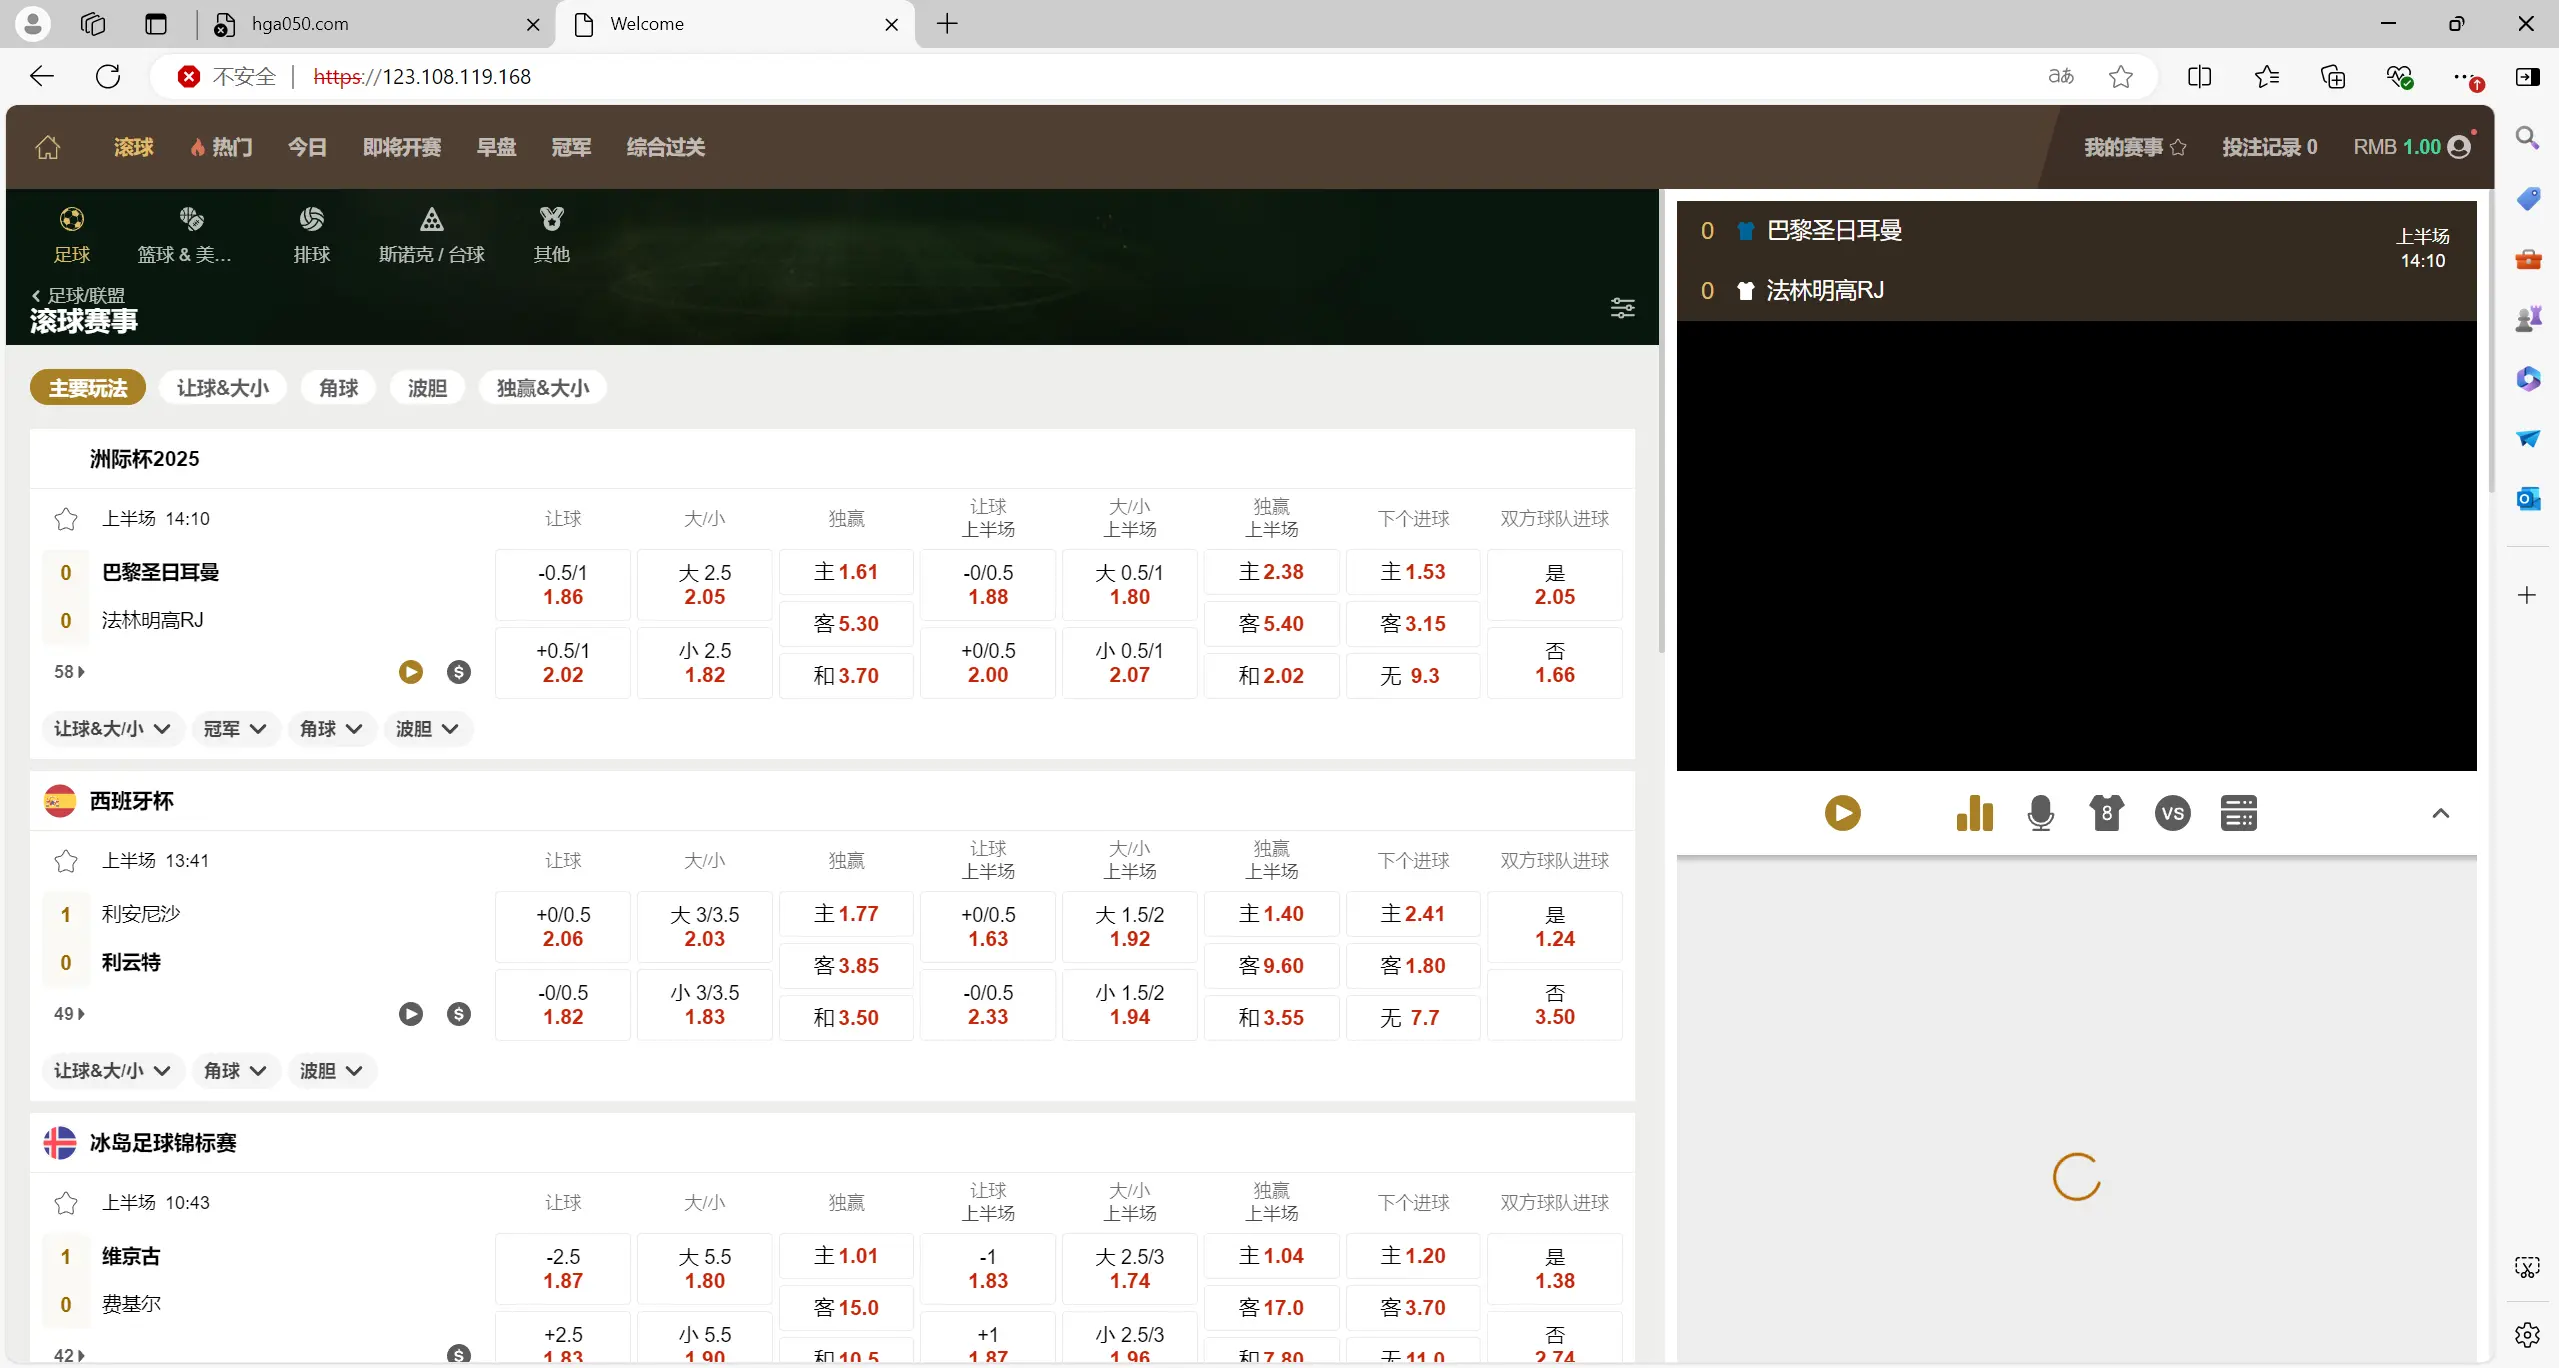Open the live video play button in side panel
The image size is (2559, 1368).
coord(1842,813)
